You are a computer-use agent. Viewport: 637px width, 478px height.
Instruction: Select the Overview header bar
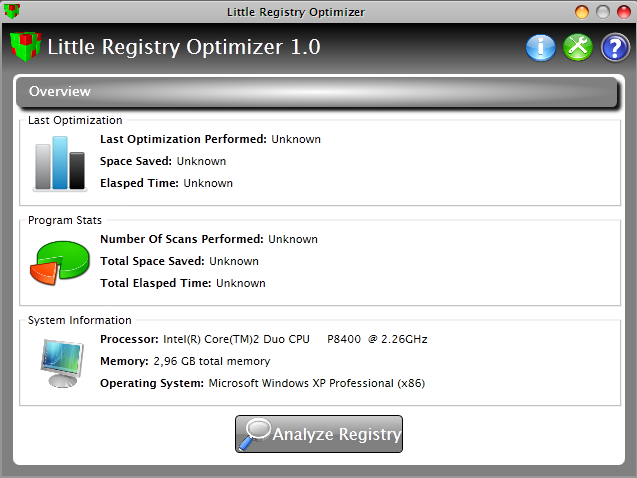[317, 92]
